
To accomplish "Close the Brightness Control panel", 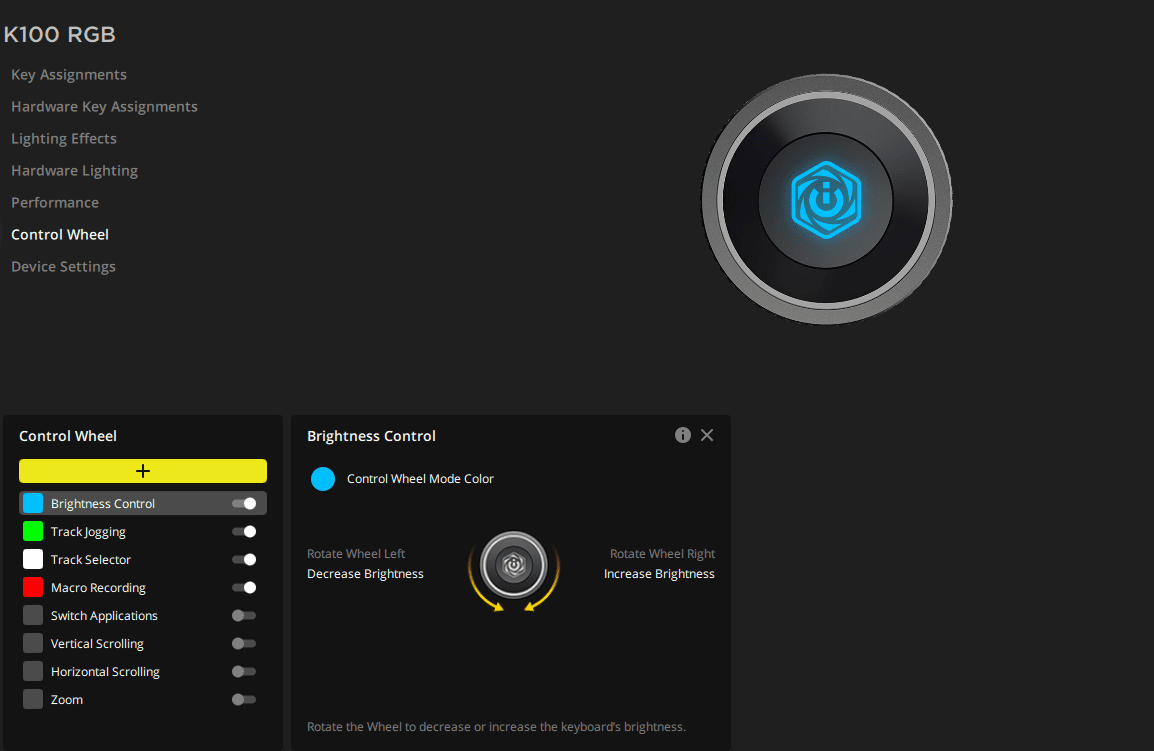I will (x=707, y=435).
